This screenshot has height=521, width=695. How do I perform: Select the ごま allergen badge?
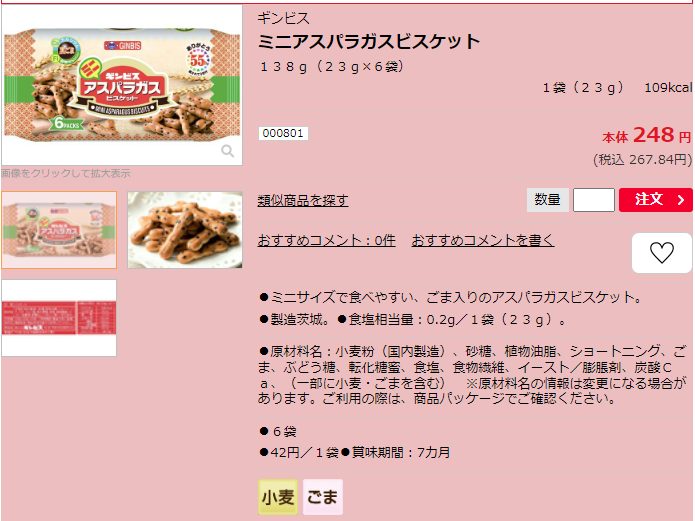(x=323, y=497)
